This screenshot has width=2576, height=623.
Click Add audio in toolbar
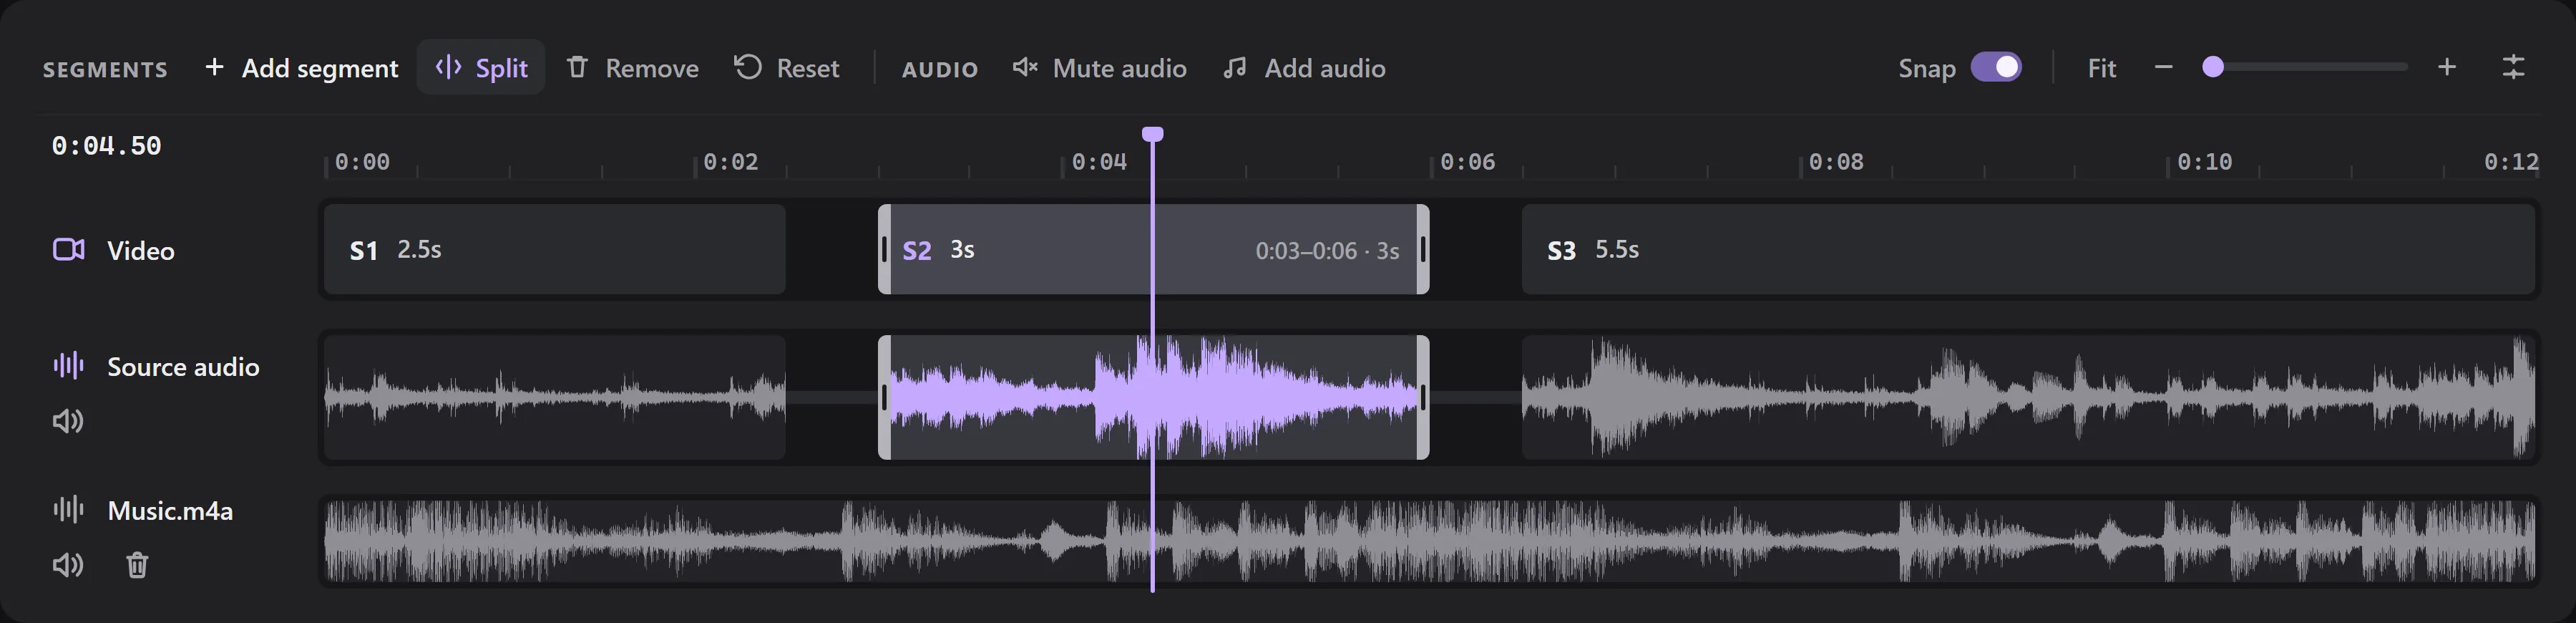[x=1304, y=68]
